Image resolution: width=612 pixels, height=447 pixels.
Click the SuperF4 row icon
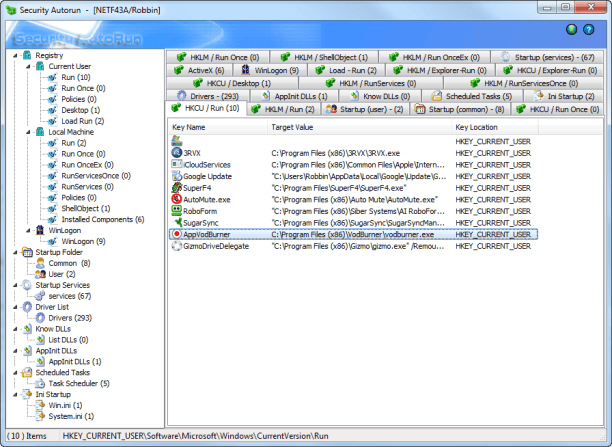177,187
